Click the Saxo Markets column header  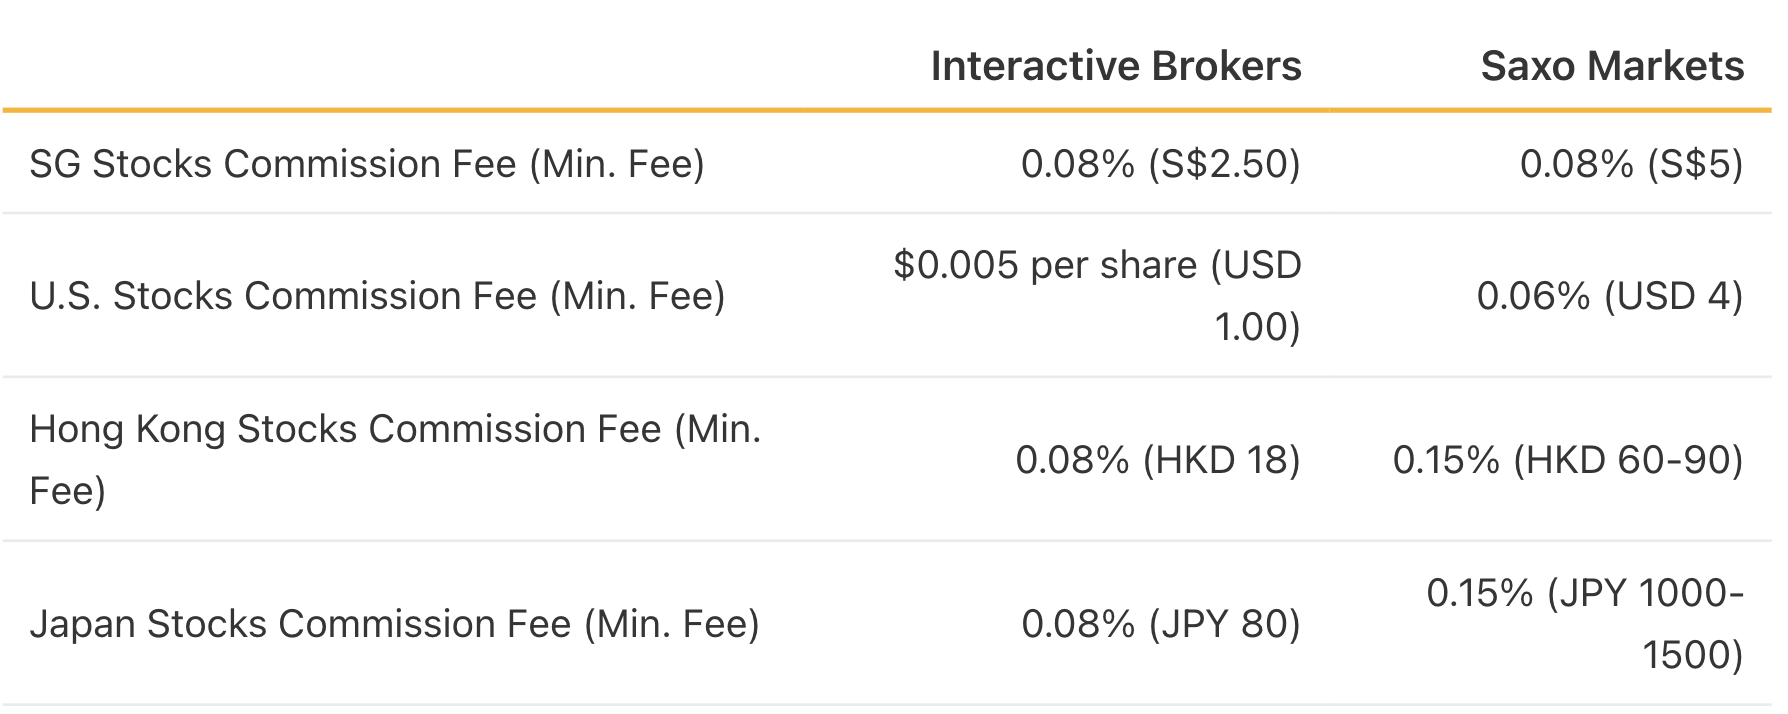click(1612, 66)
